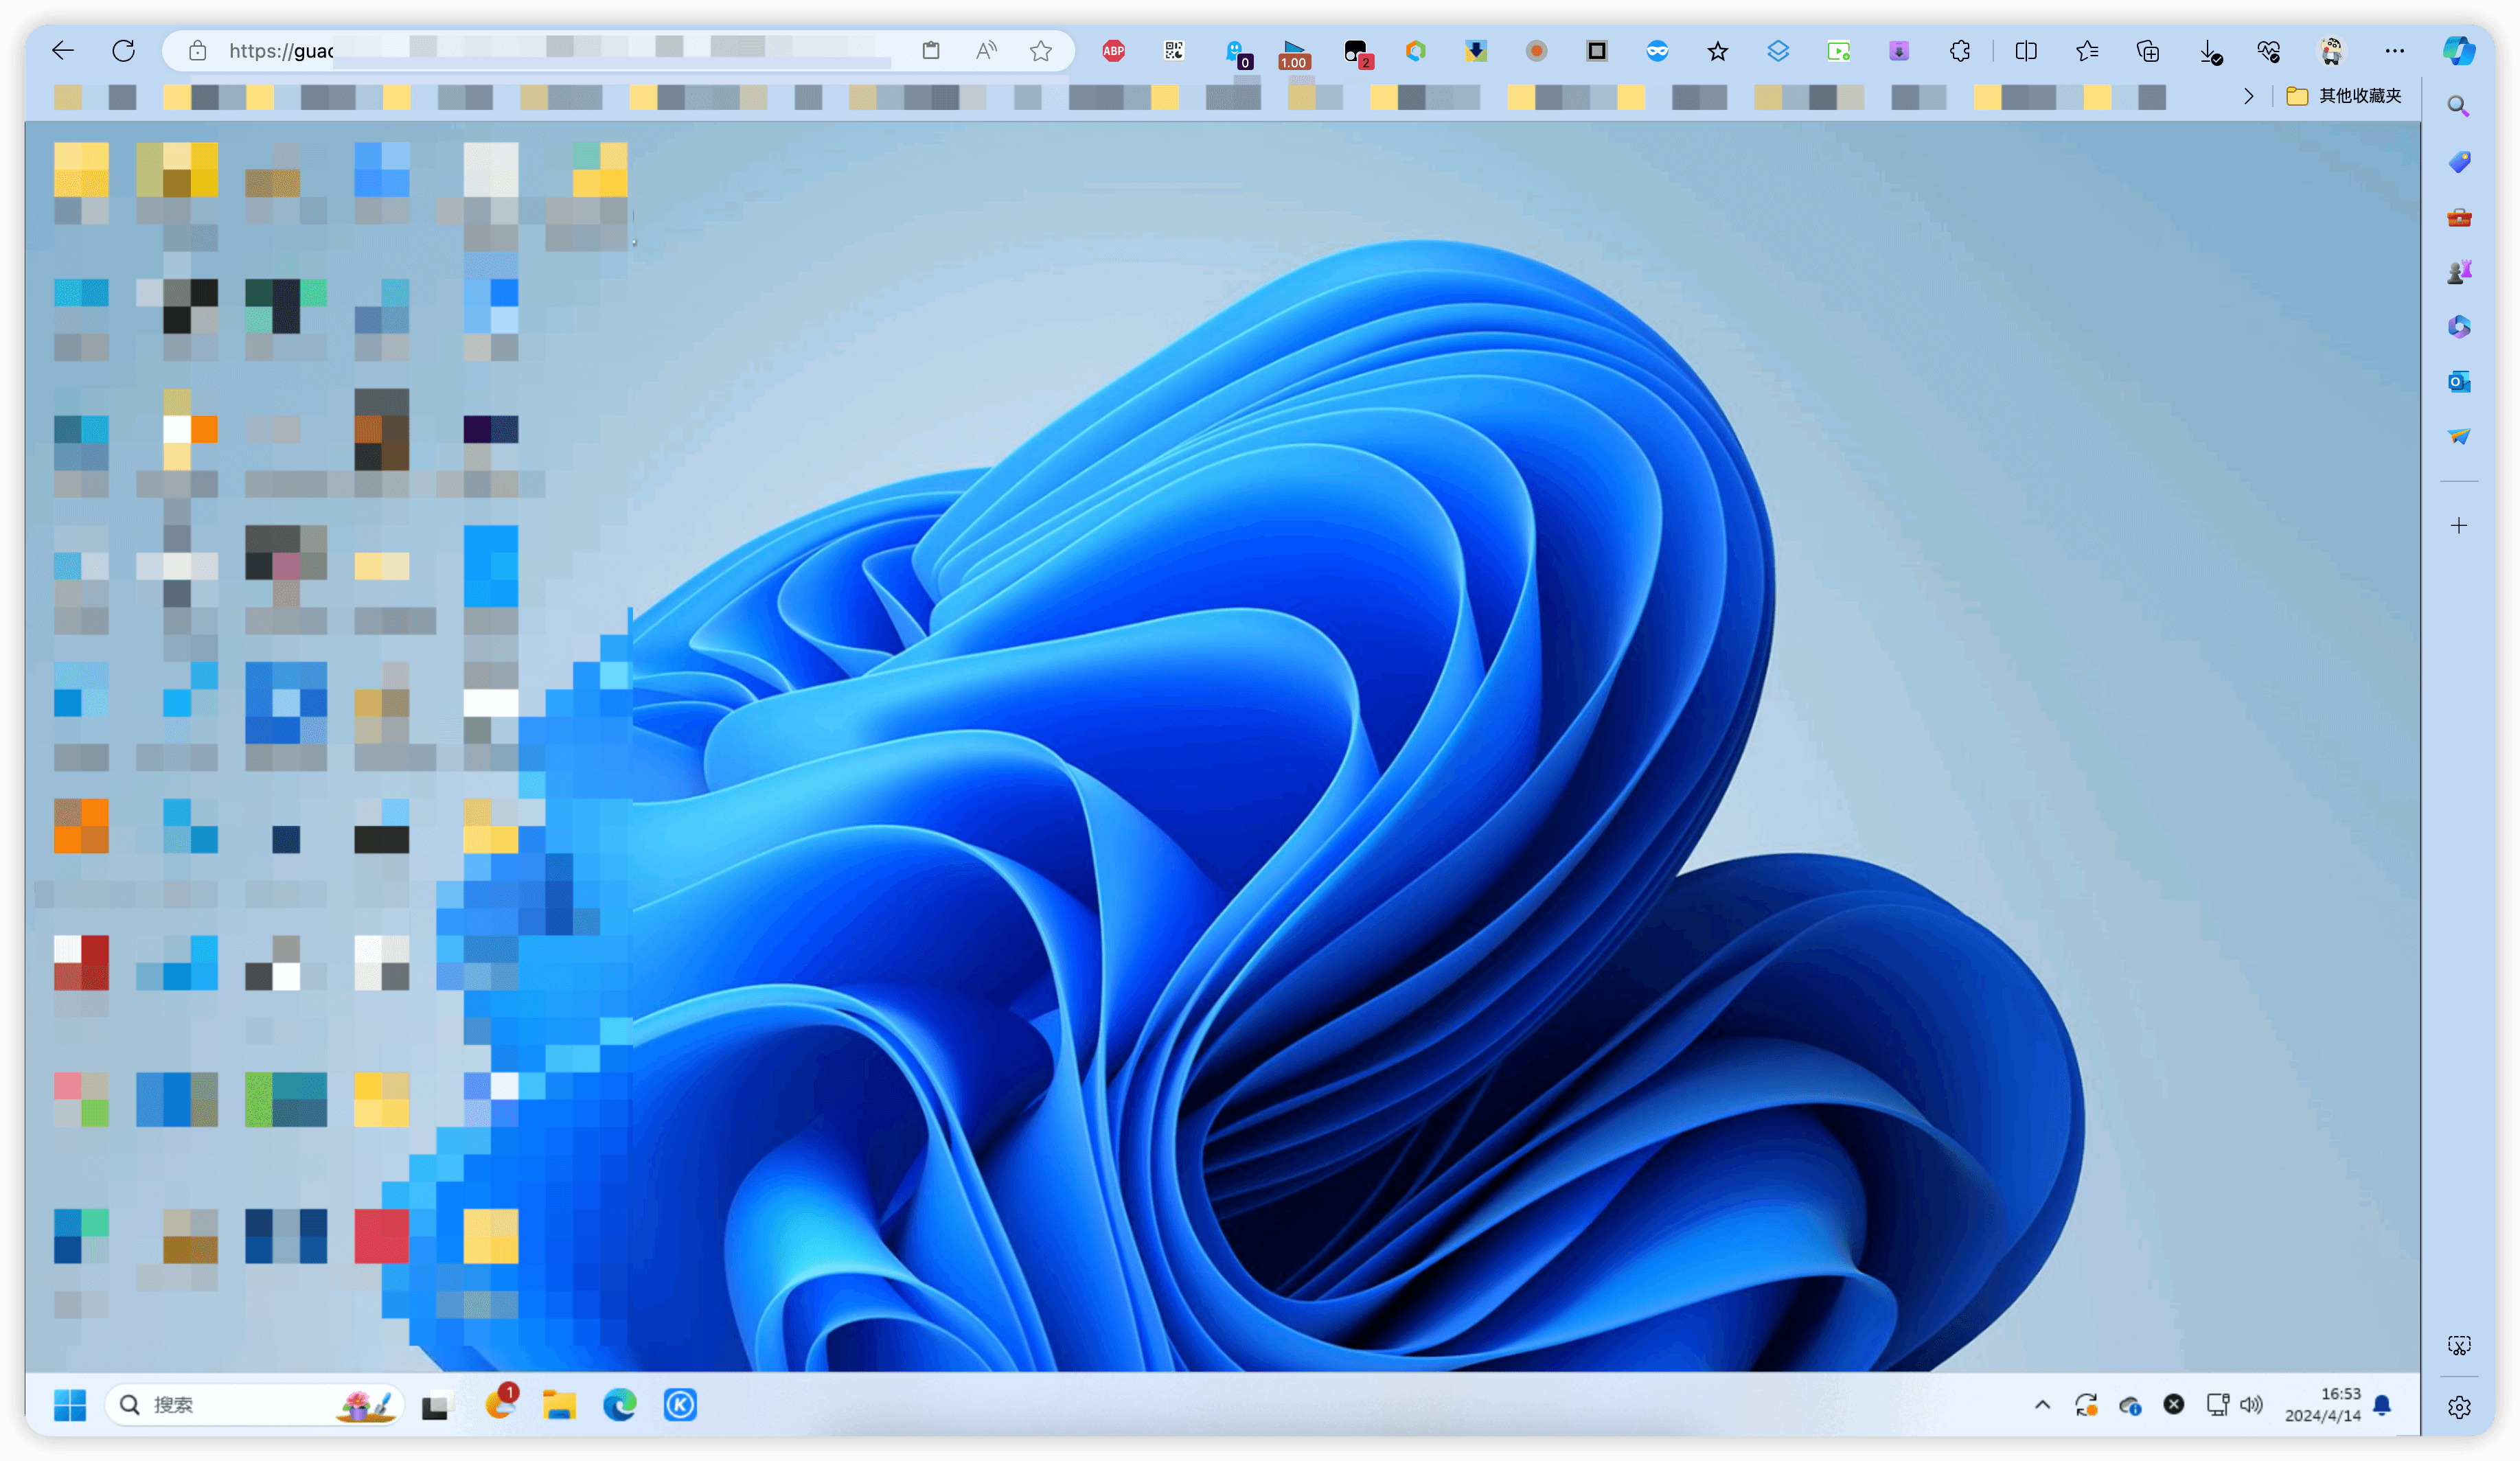Open the blue K app on taskbar
This screenshot has width=2520, height=1461.
click(680, 1405)
